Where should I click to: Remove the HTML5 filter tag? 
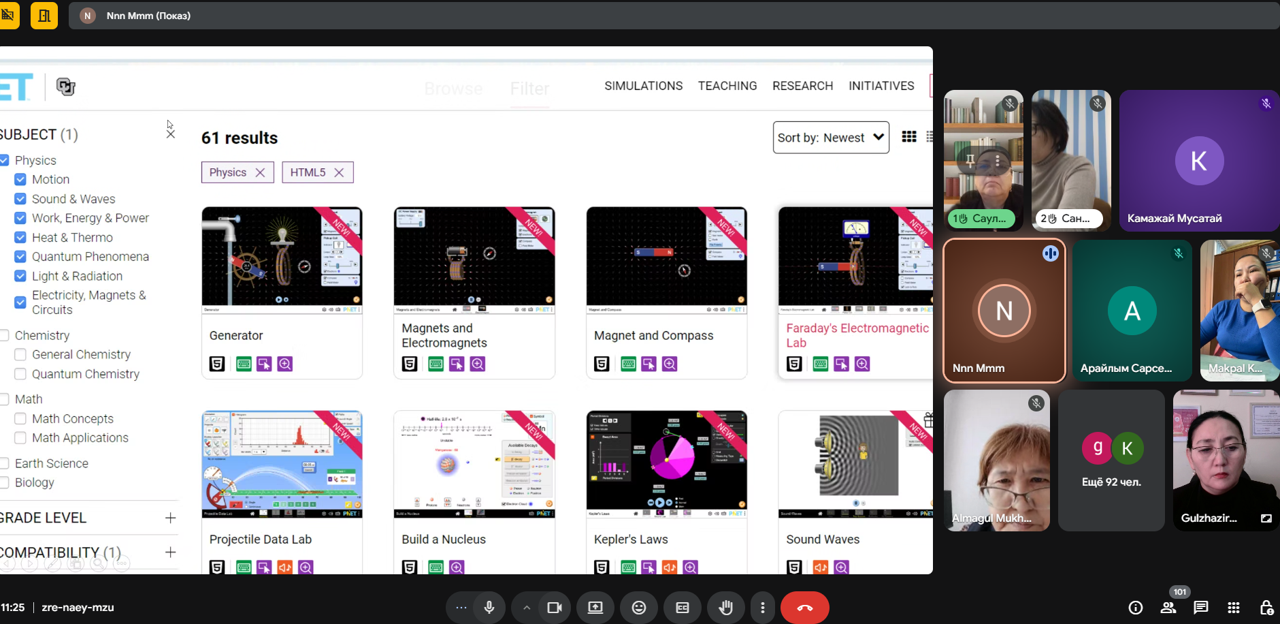click(x=339, y=173)
